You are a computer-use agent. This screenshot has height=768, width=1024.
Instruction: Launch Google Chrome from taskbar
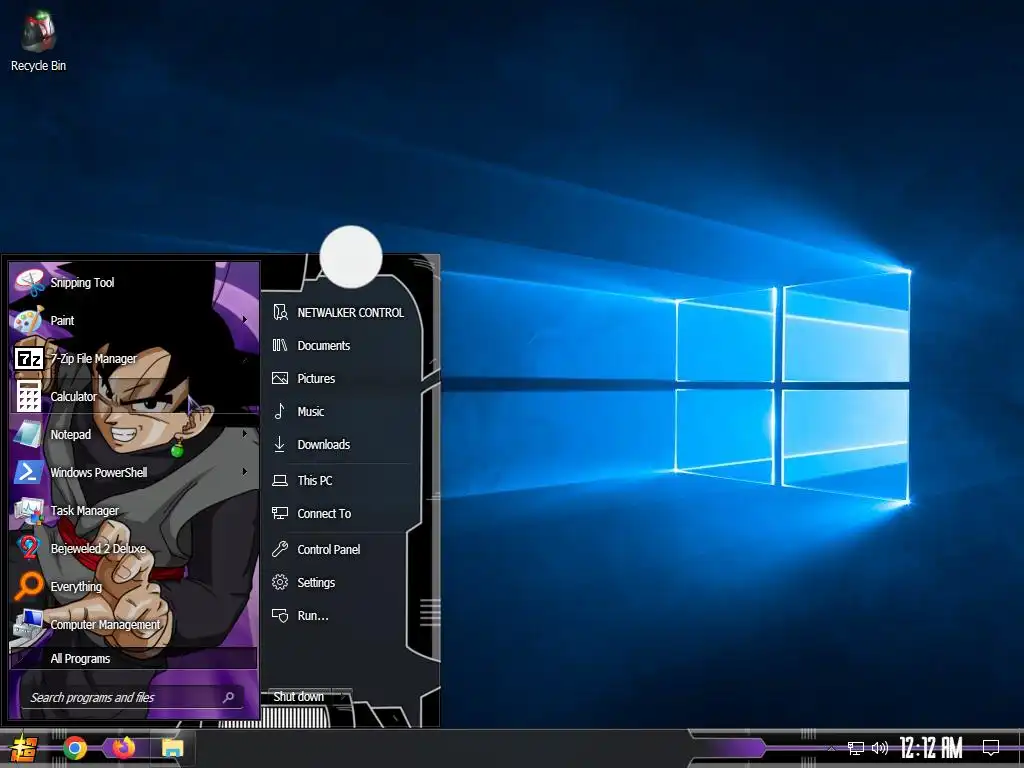pyautogui.click(x=75, y=748)
